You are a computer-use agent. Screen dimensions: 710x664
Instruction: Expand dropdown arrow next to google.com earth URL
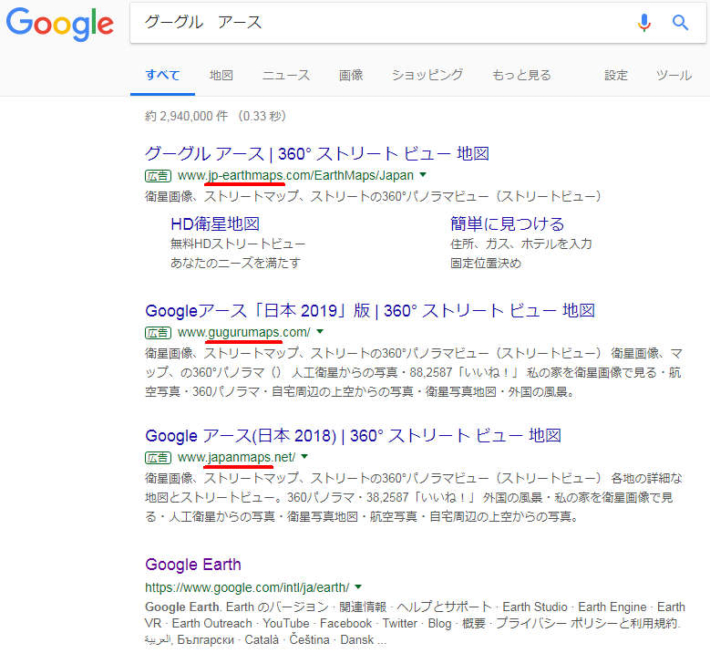click(x=359, y=587)
